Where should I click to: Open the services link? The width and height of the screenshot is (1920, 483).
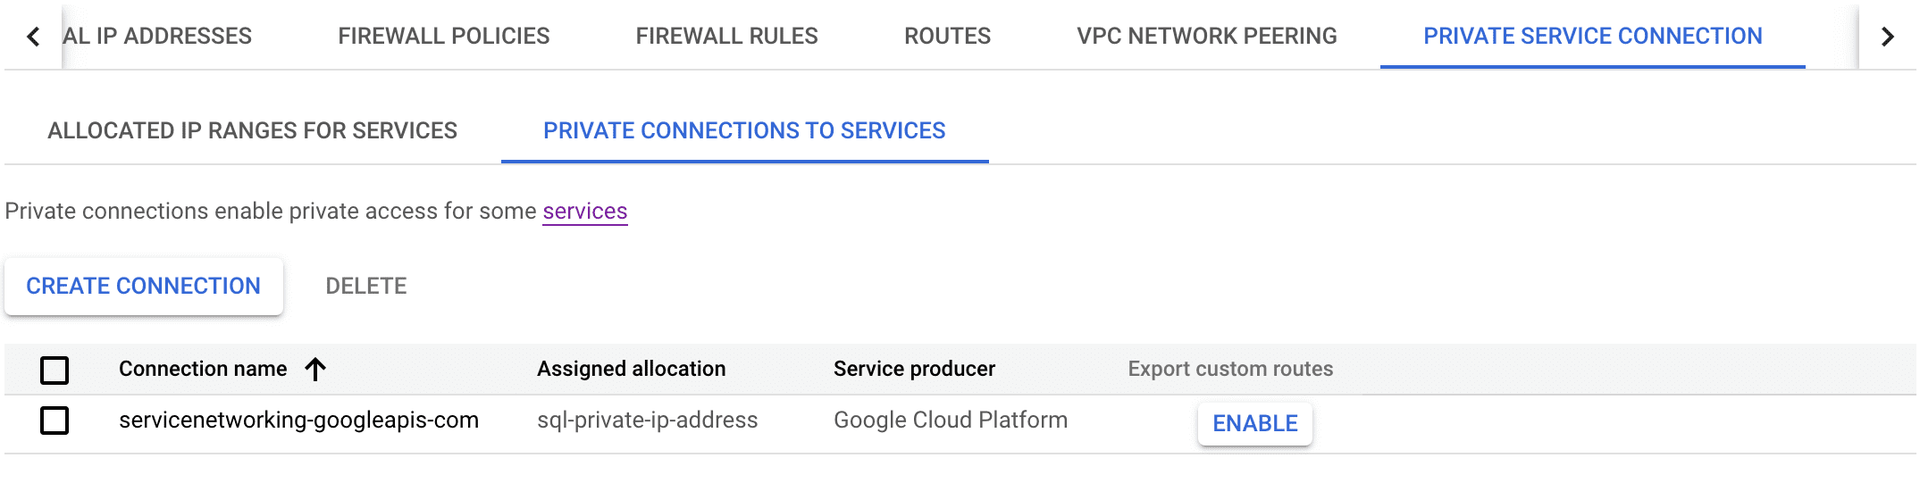(x=585, y=211)
